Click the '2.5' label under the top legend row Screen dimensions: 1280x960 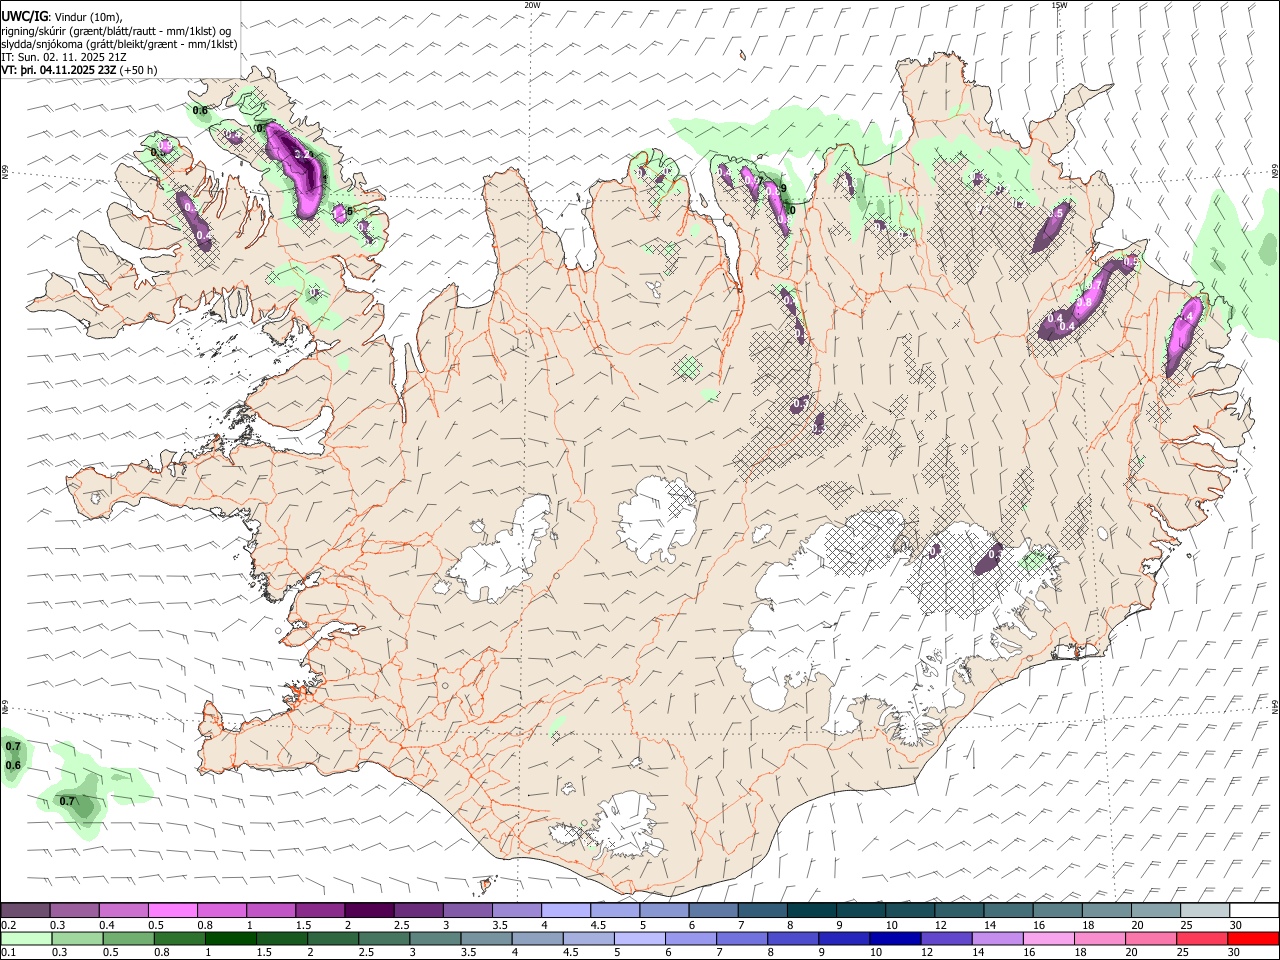(x=401, y=925)
